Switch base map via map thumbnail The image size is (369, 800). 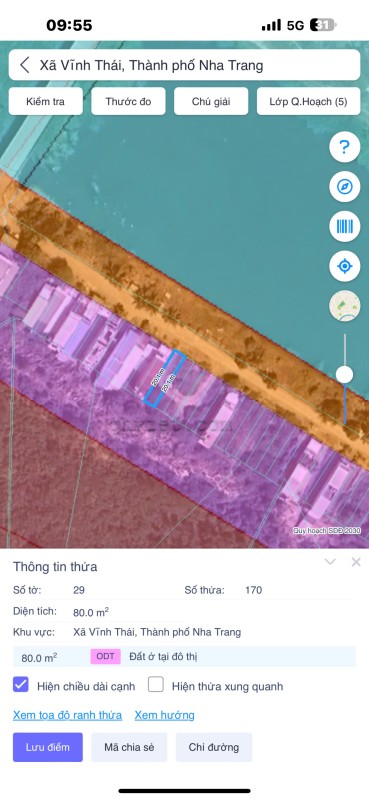(345, 306)
